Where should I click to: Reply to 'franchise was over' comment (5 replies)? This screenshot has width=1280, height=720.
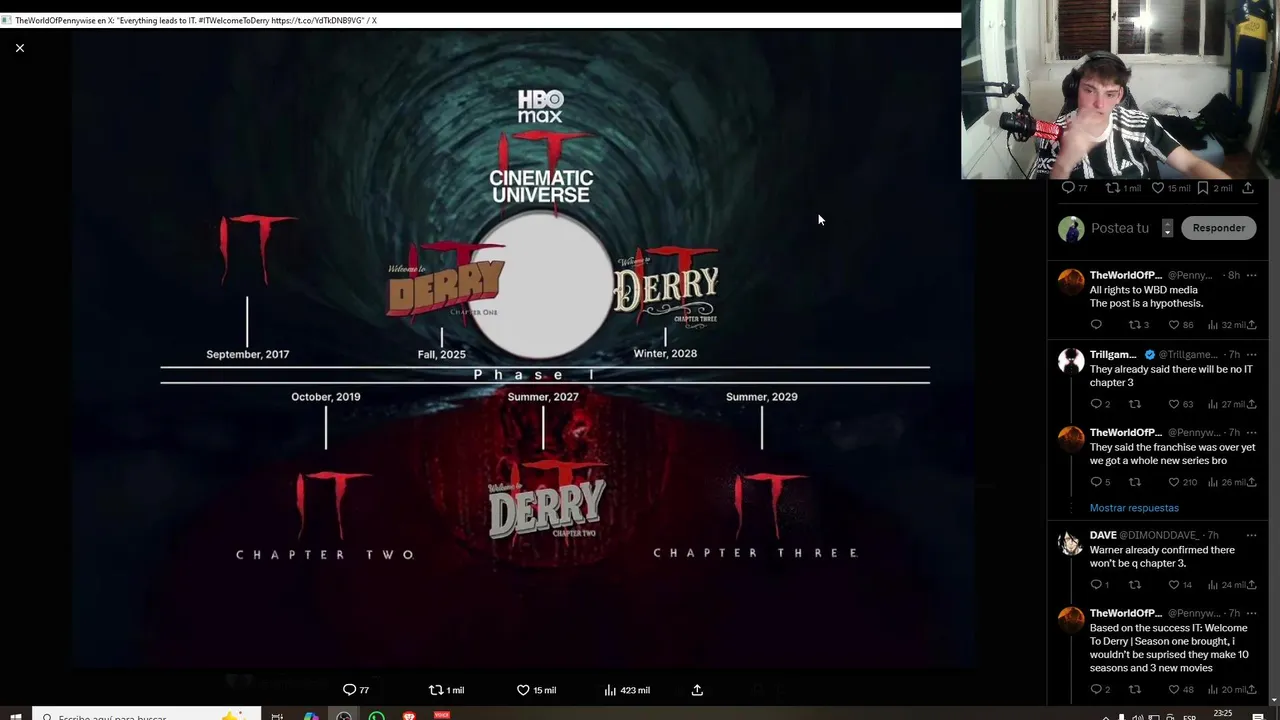click(x=1100, y=482)
